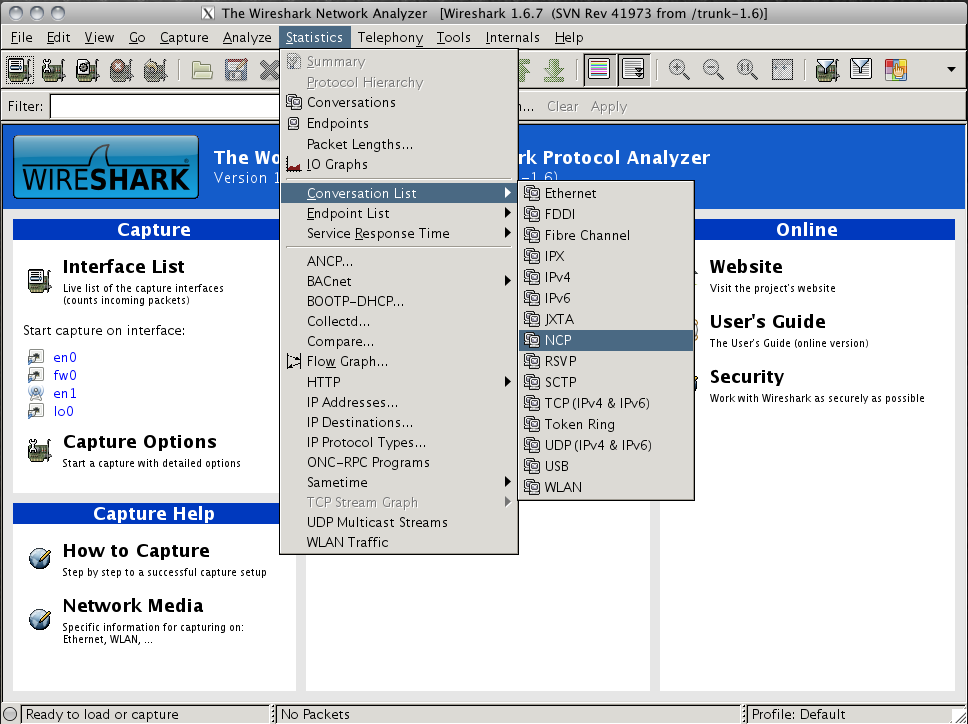Choose IO Graphs menu entry

click(399, 165)
